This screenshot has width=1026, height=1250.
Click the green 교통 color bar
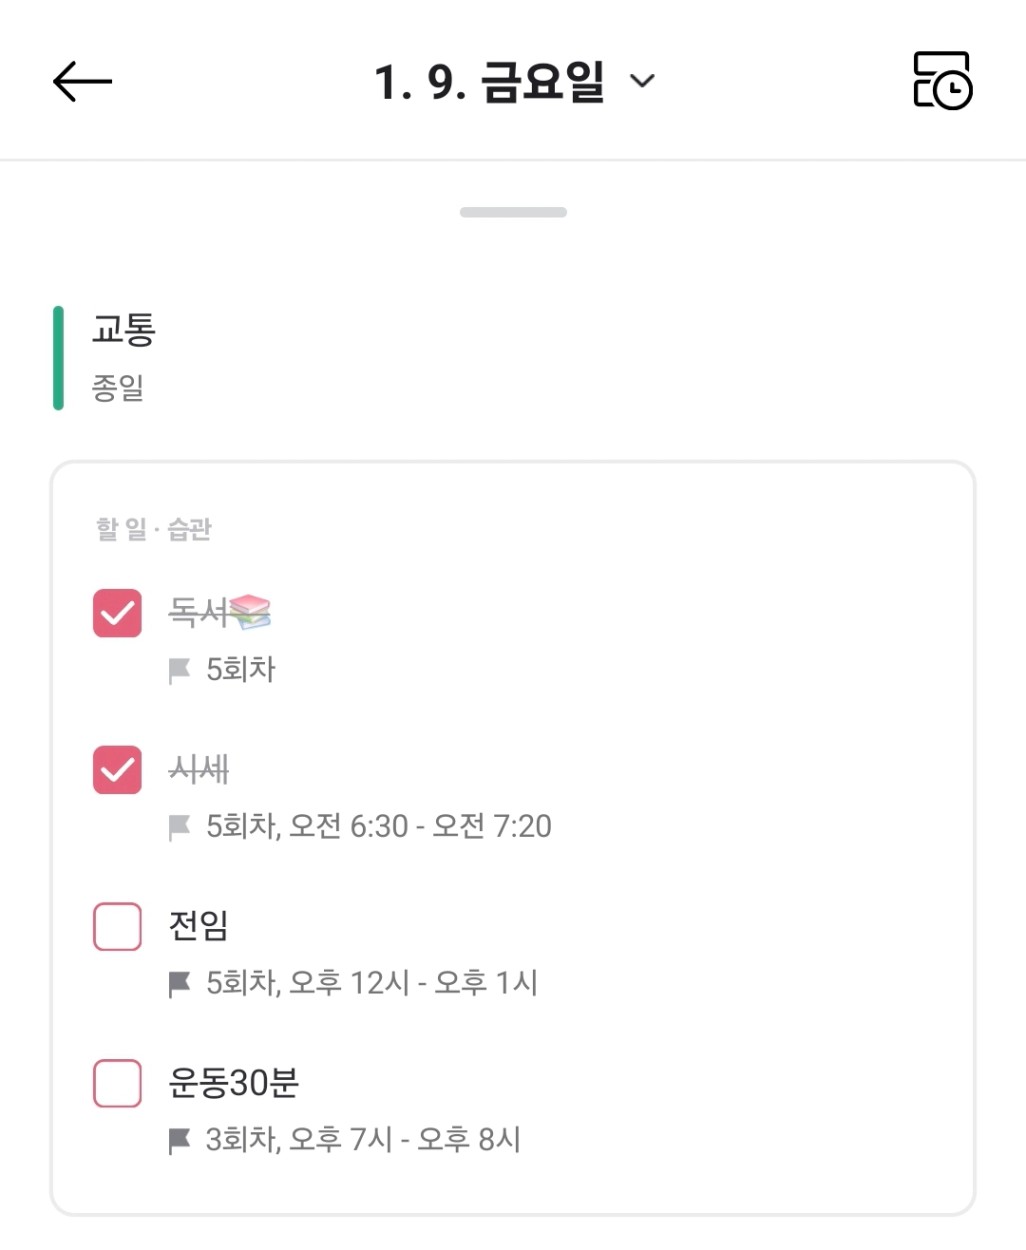tap(58, 358)
